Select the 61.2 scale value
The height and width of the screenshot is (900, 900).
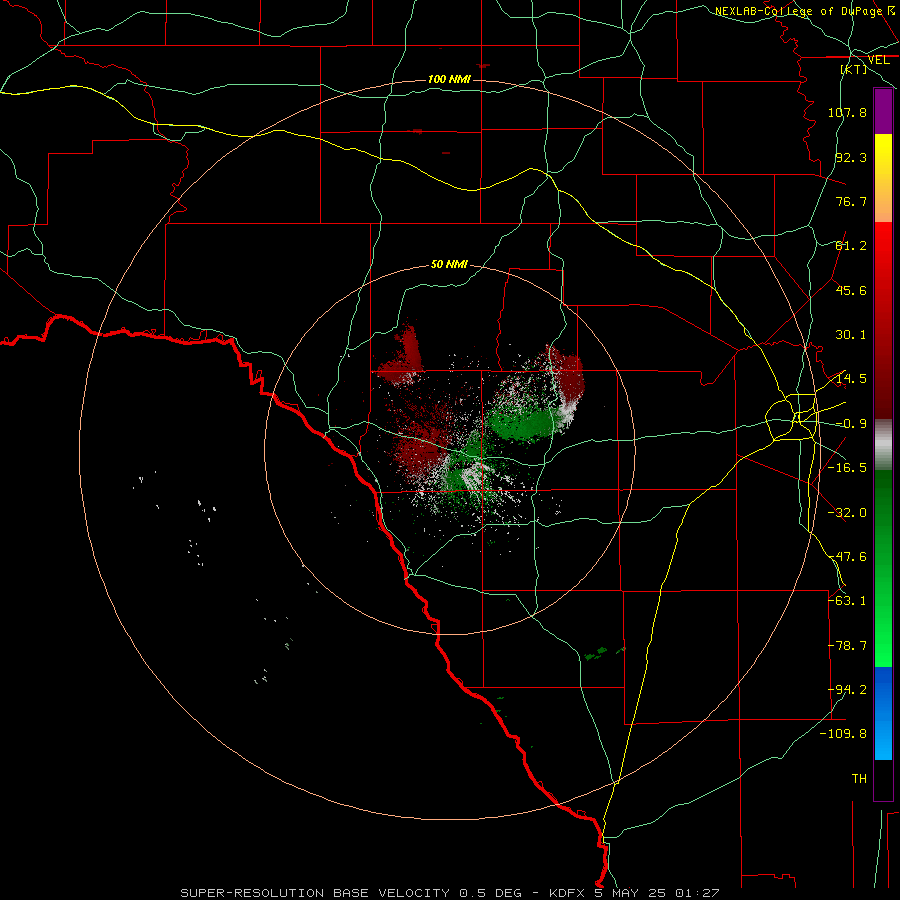[x=851, y=246]
